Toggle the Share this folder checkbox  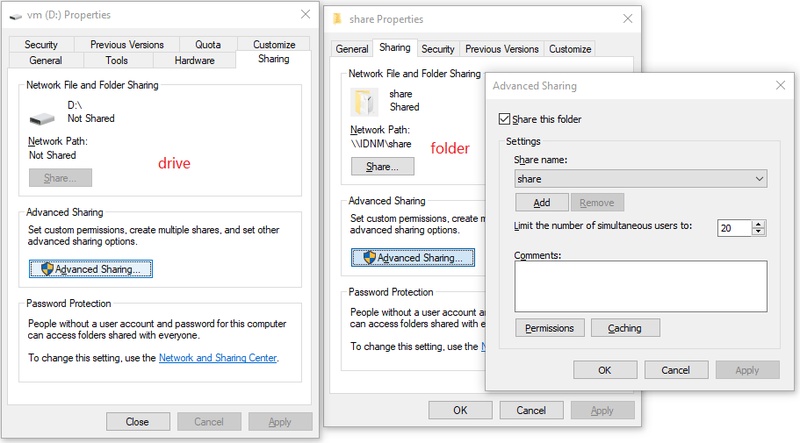(x=504, y=119)
